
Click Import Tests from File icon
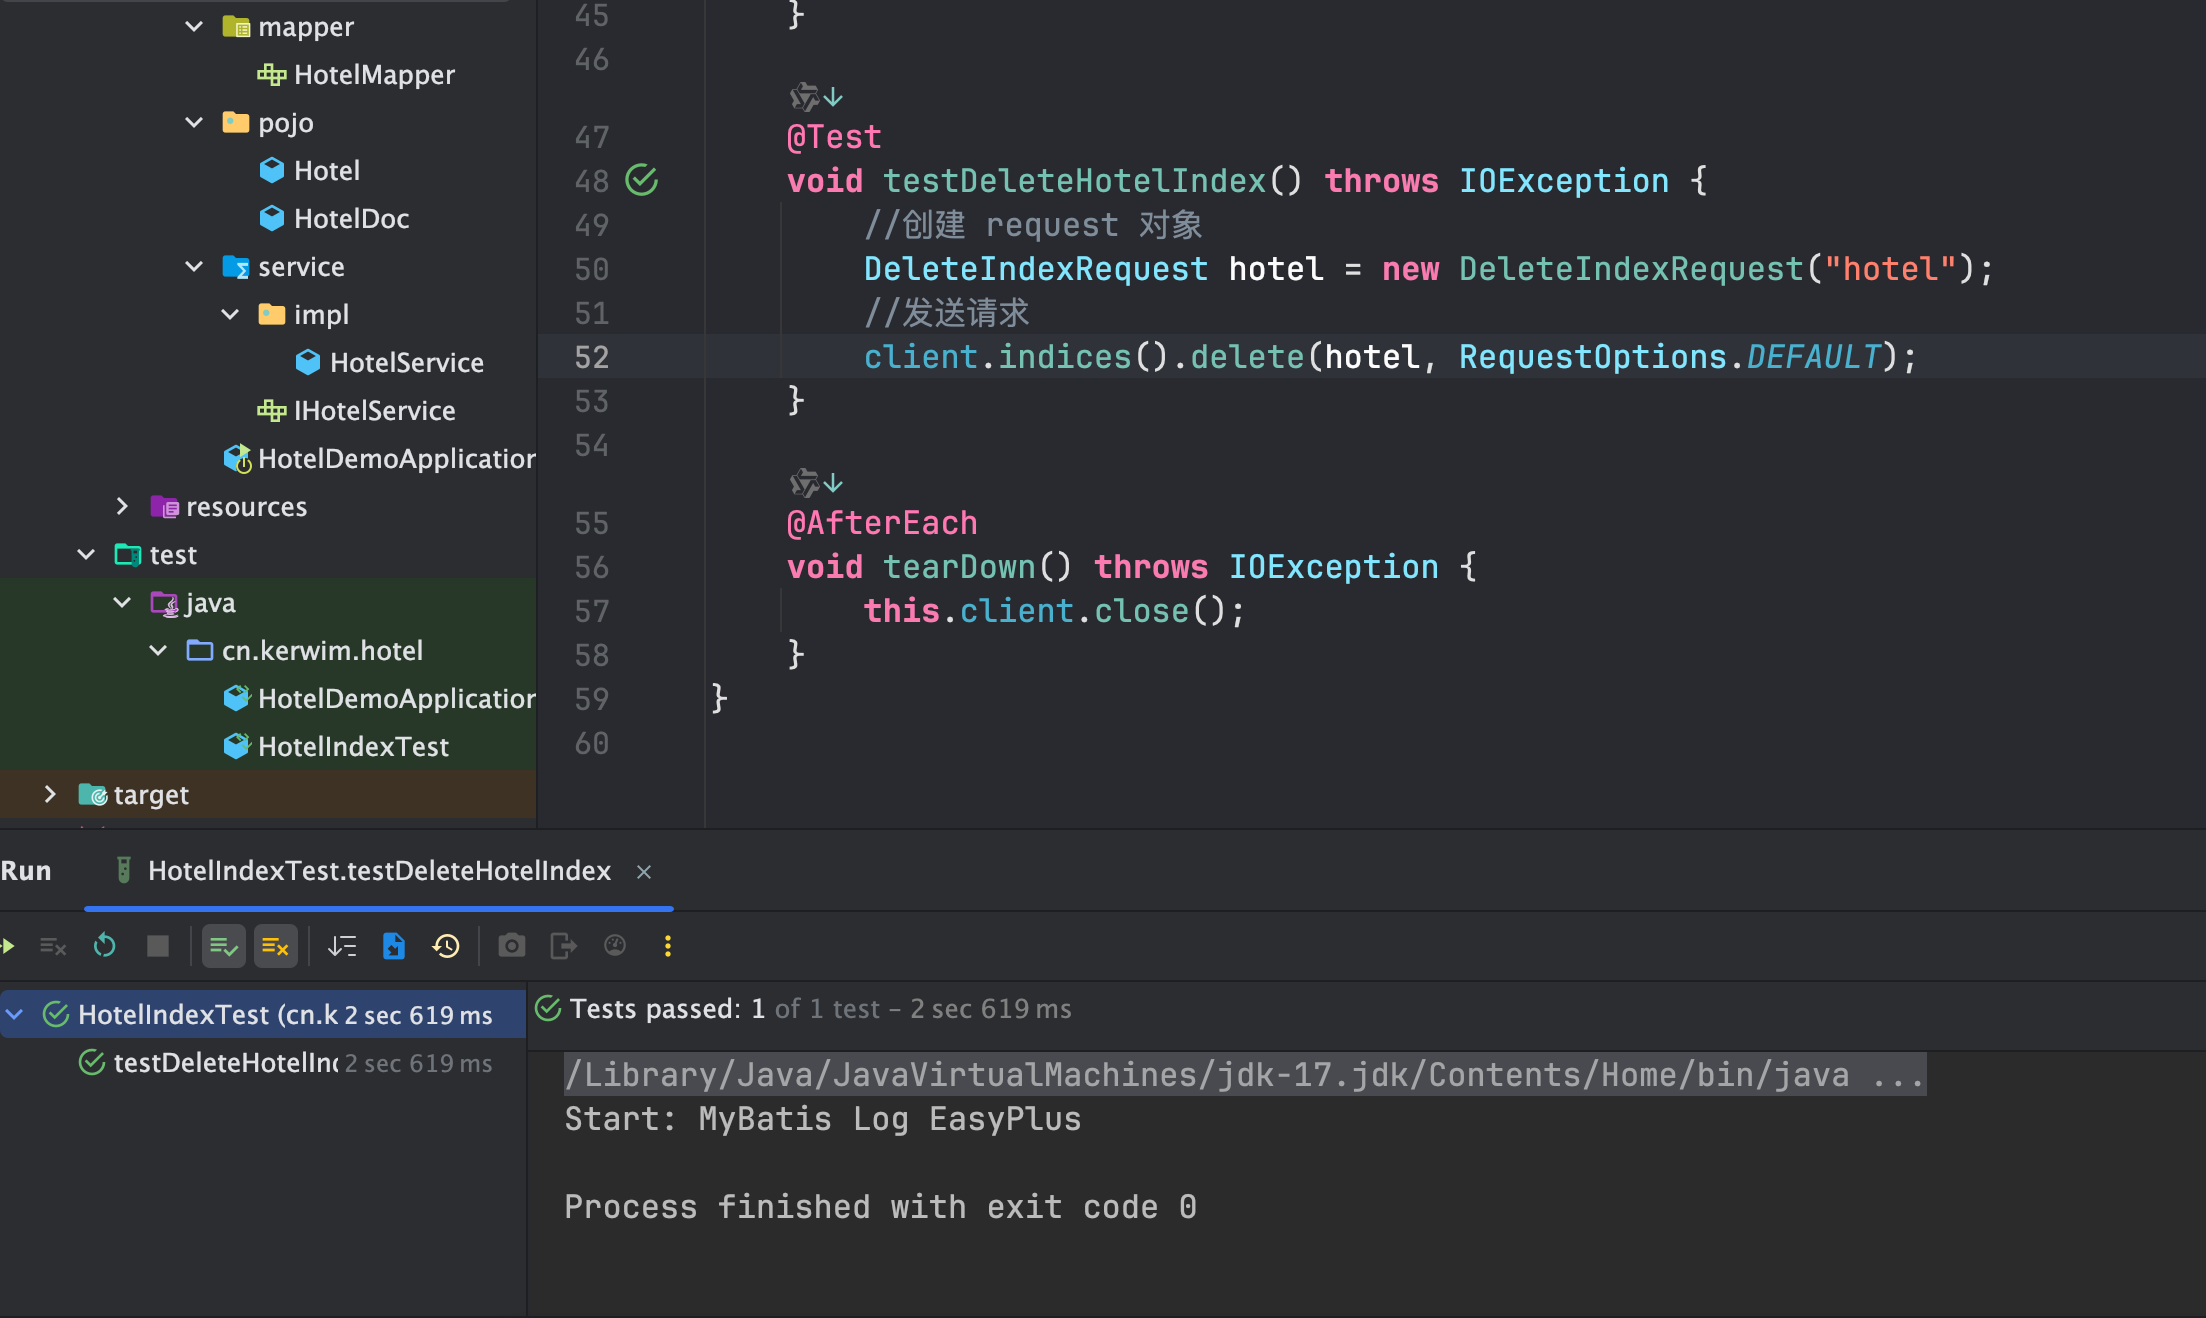(x=394, y=946)
